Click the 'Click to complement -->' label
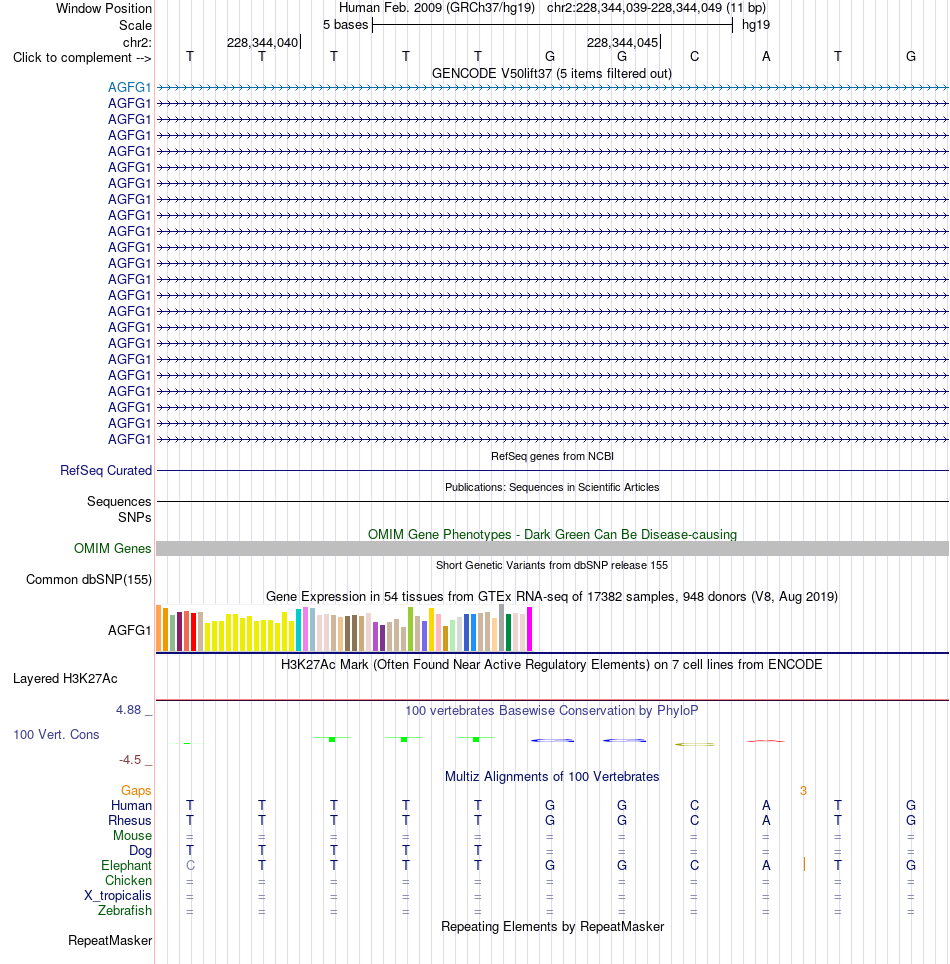Screen dimensions: 950x964 (82, 58)
